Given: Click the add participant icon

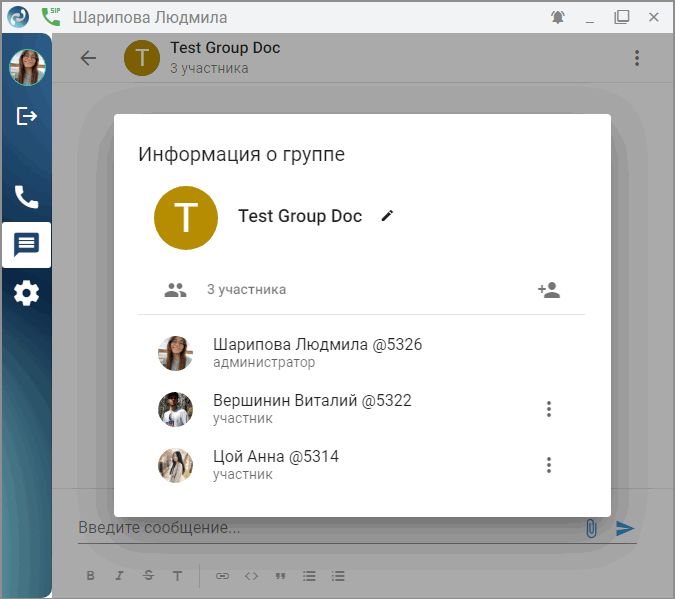Looking at the screenshot, I should point(548,290).
